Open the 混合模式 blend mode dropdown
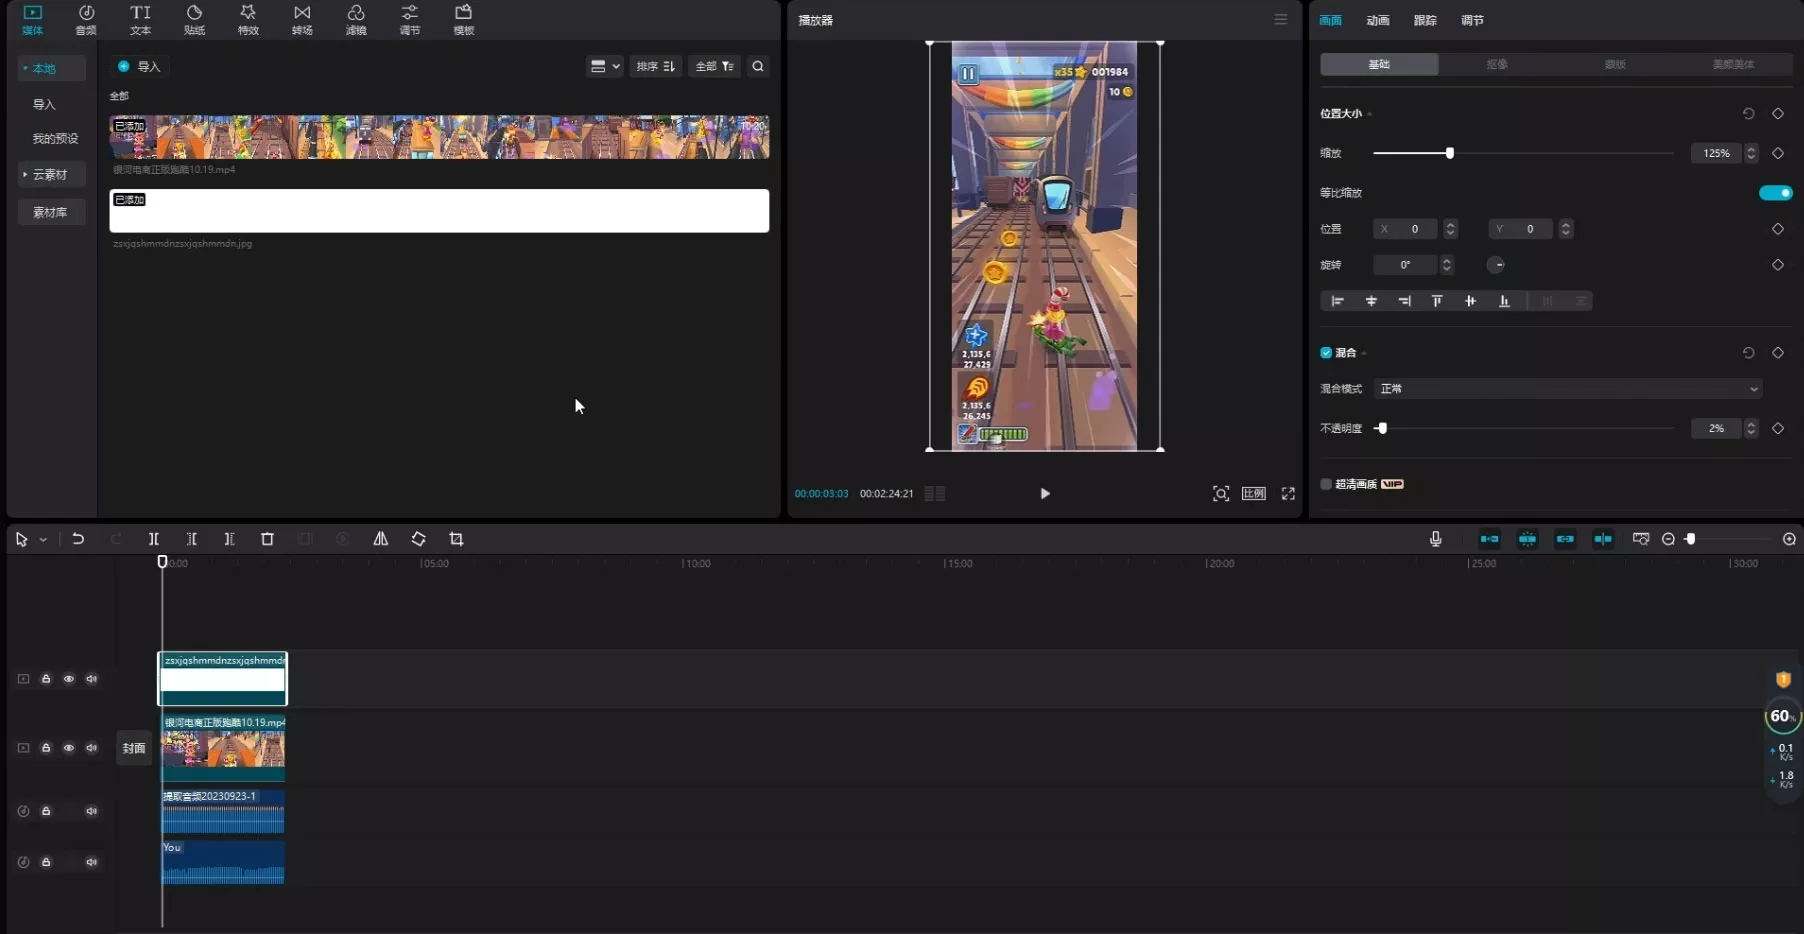The image size is (1804, 934). 1567,389
